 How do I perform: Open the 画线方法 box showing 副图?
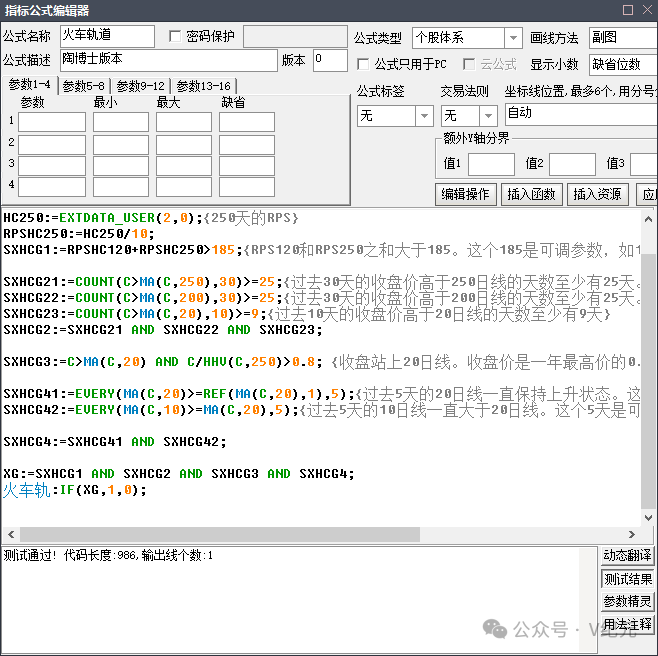click(623, 38)
